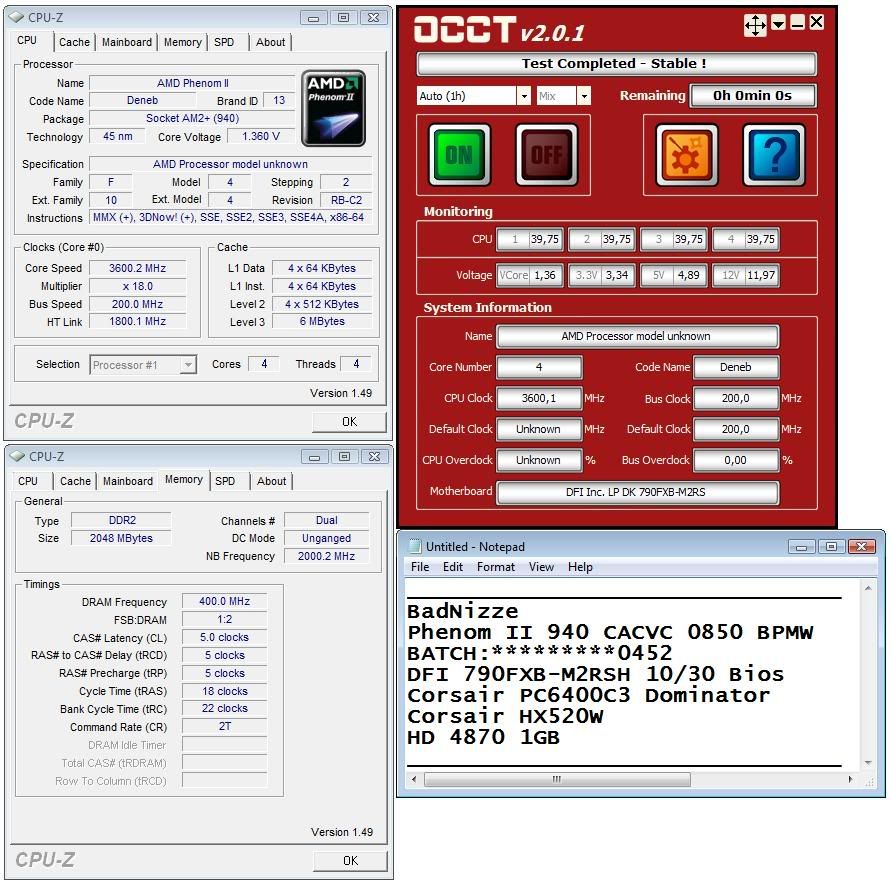The image size is (891, 883).
Task: Click the OCCT move window cross-arrows icon
Action: [755, 25]
